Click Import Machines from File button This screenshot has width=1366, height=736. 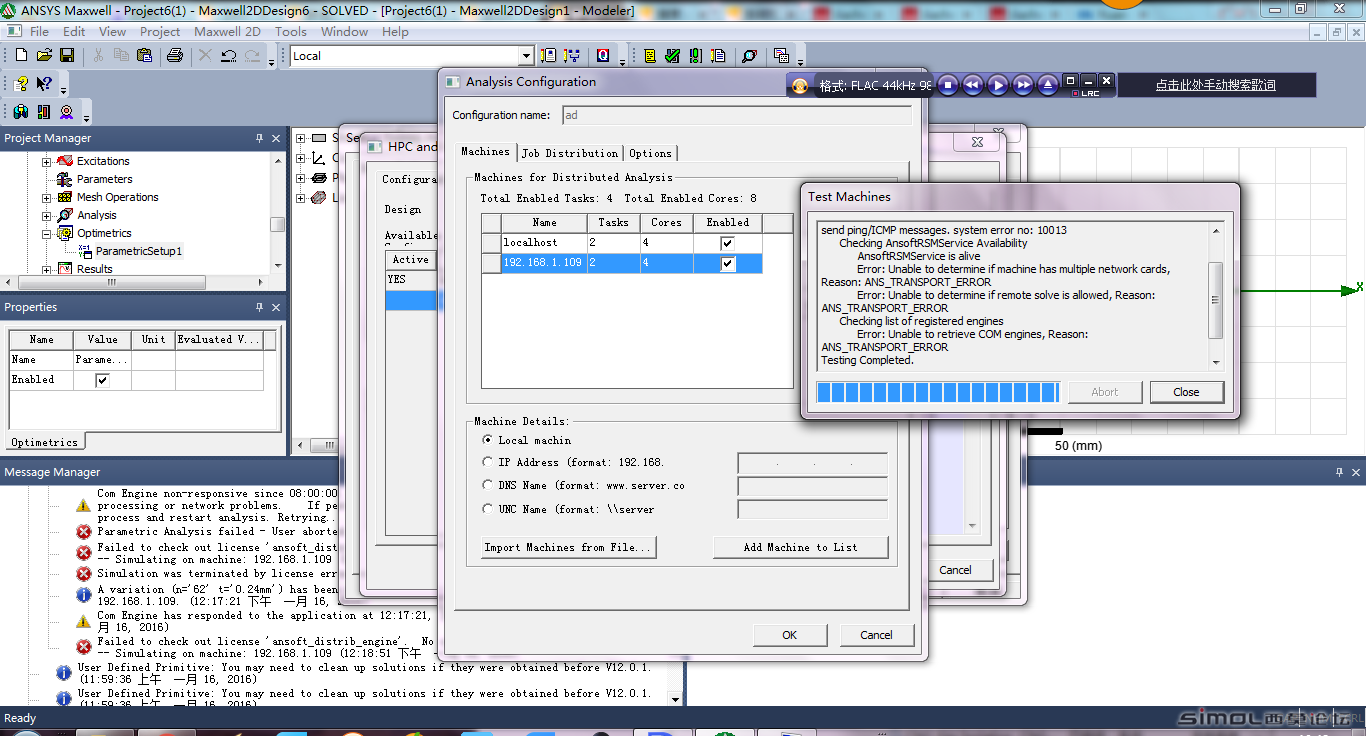[568, 547]
